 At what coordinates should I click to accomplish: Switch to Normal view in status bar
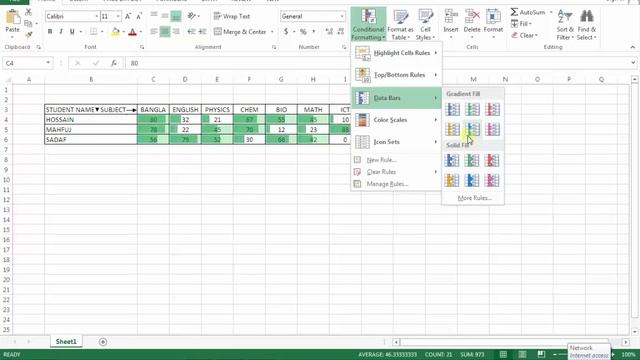click(x=503, y=354)
